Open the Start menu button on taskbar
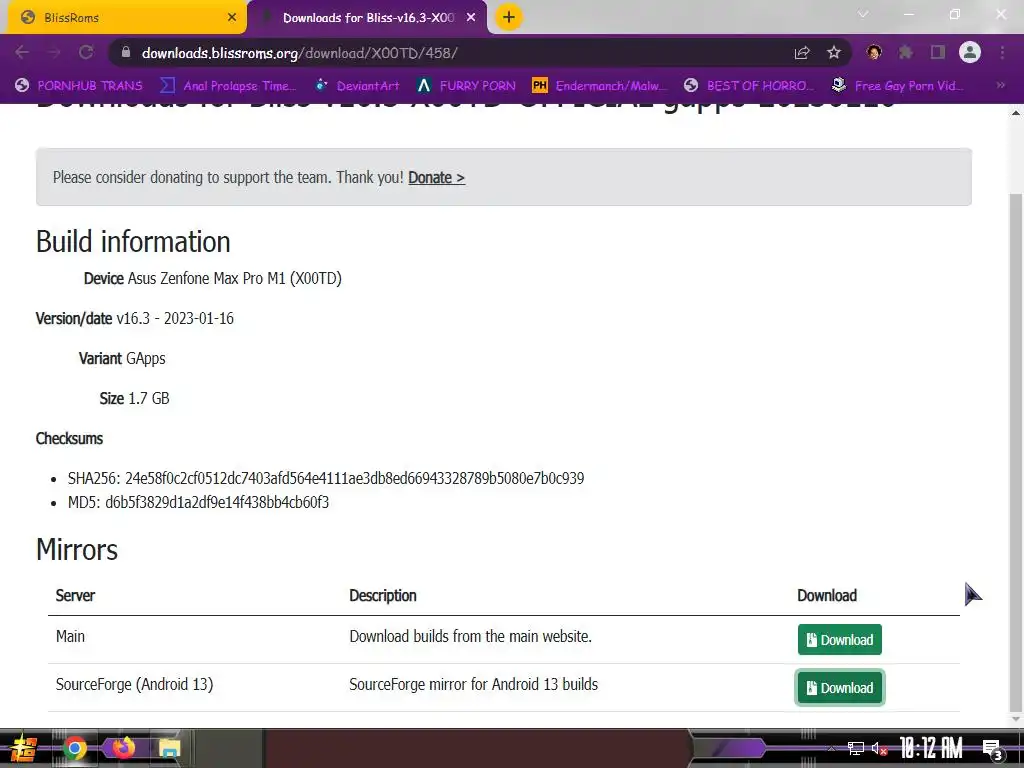The image size is (1024, 768). point(23,748)
